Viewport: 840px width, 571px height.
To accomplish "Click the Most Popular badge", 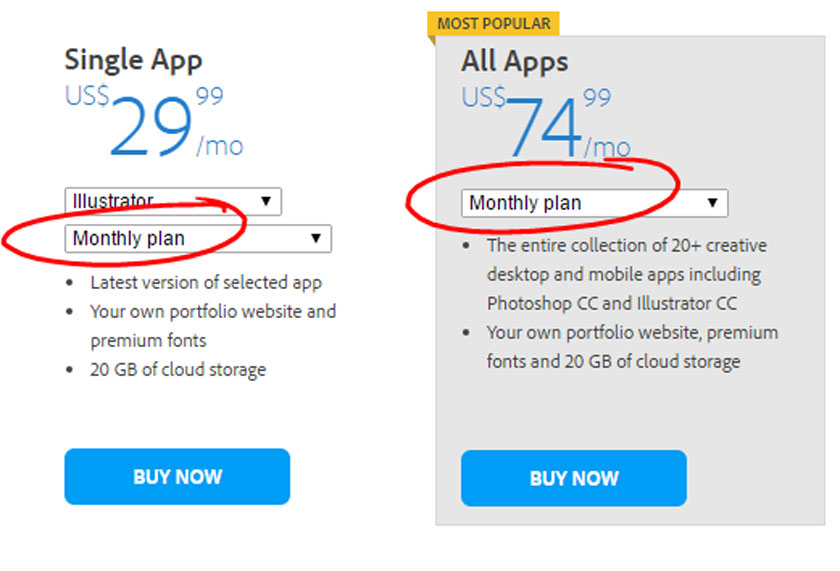I will pyautogui.click(x=494, y=23).
